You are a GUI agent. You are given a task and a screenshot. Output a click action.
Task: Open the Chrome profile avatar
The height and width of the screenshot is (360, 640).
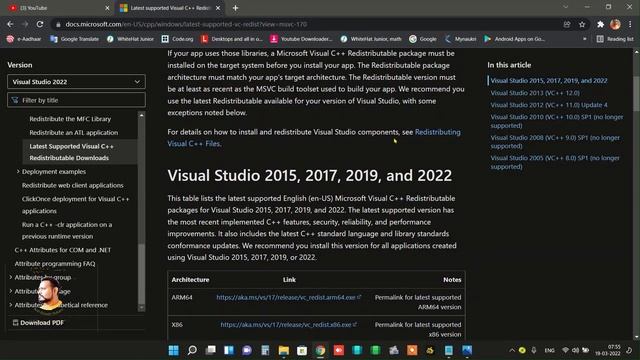point(615,24)
